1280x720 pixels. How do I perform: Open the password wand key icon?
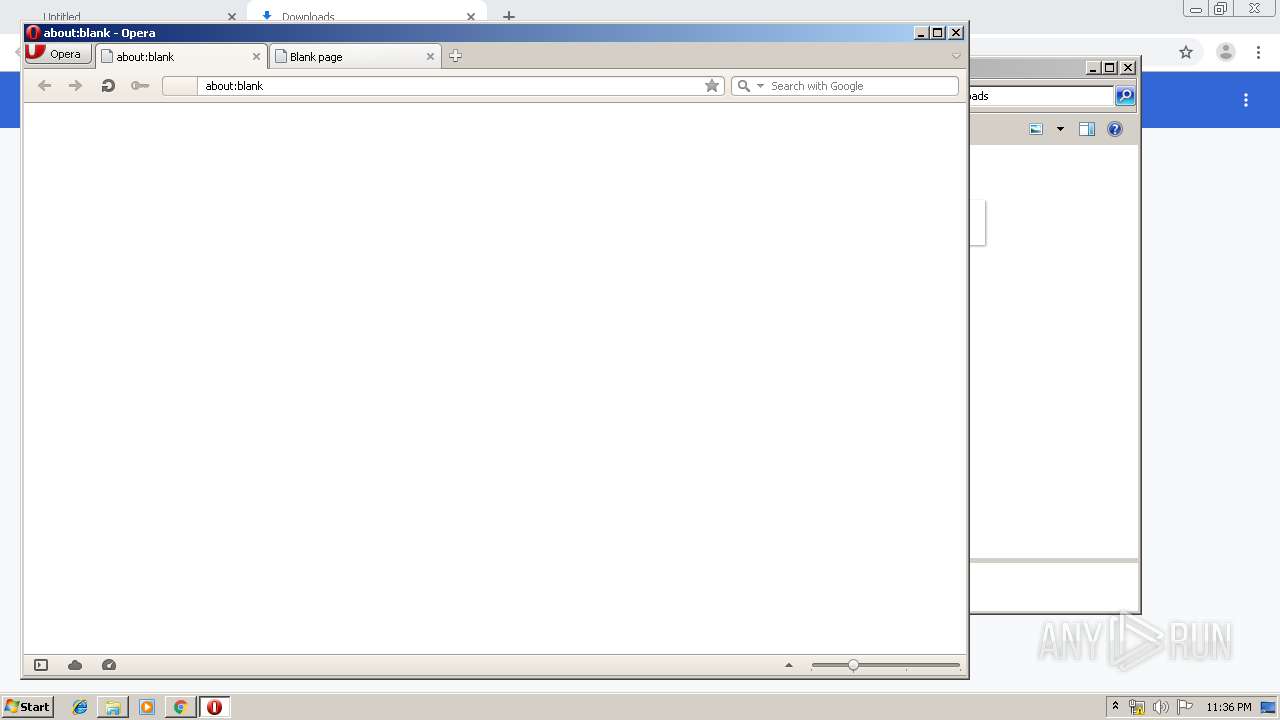(140, 86)
